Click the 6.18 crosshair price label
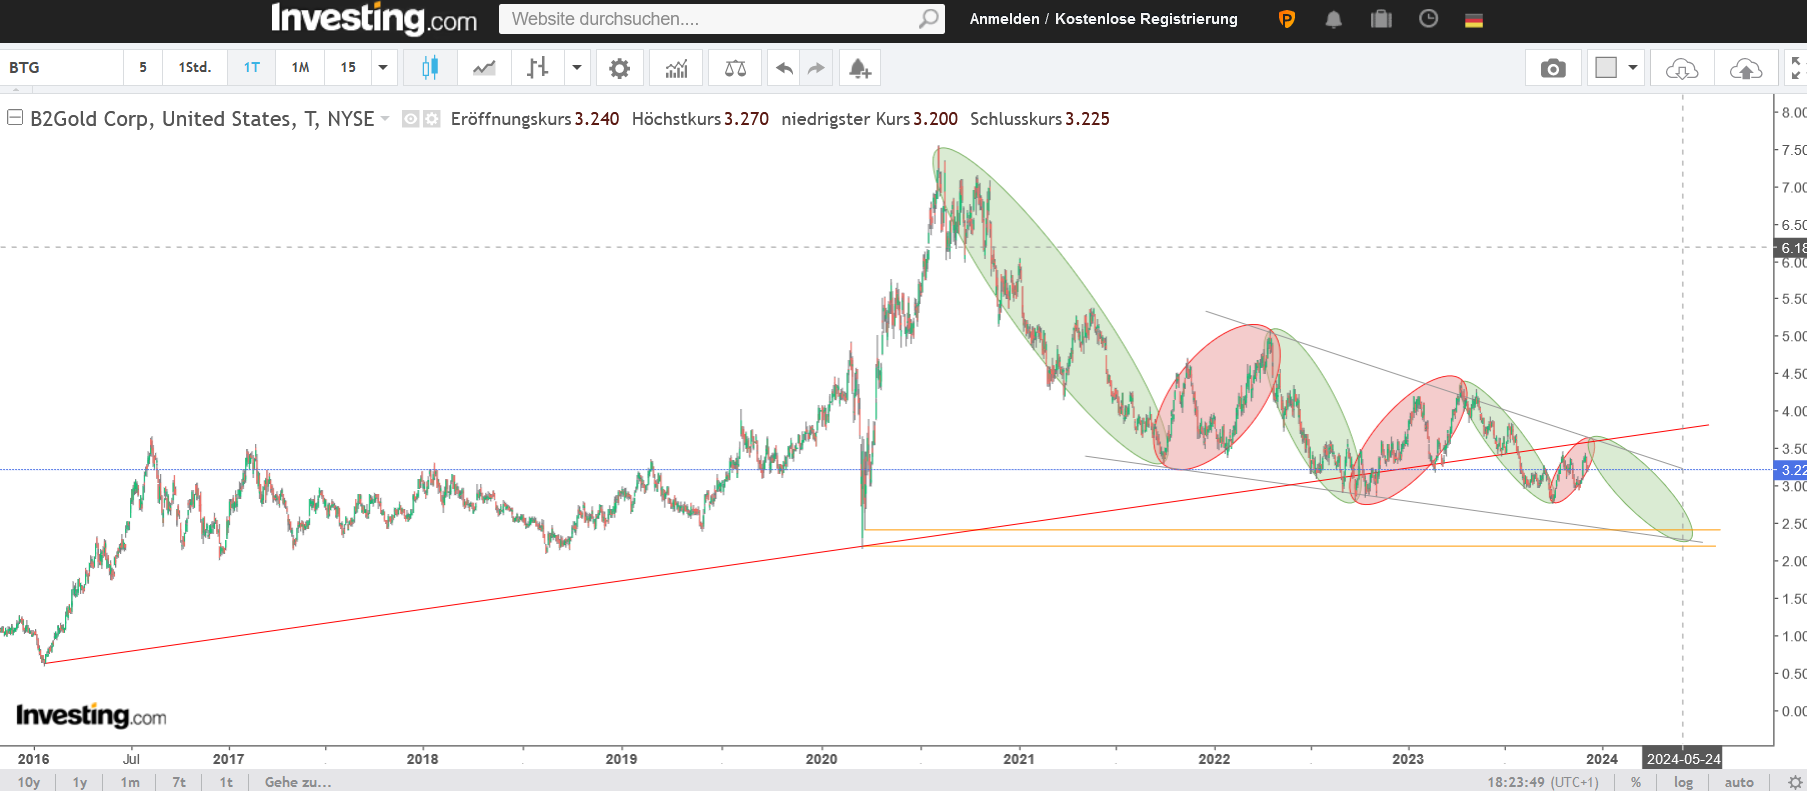Image resolution: width=1807 pixels, height=791 pixels. (1793, 248)
